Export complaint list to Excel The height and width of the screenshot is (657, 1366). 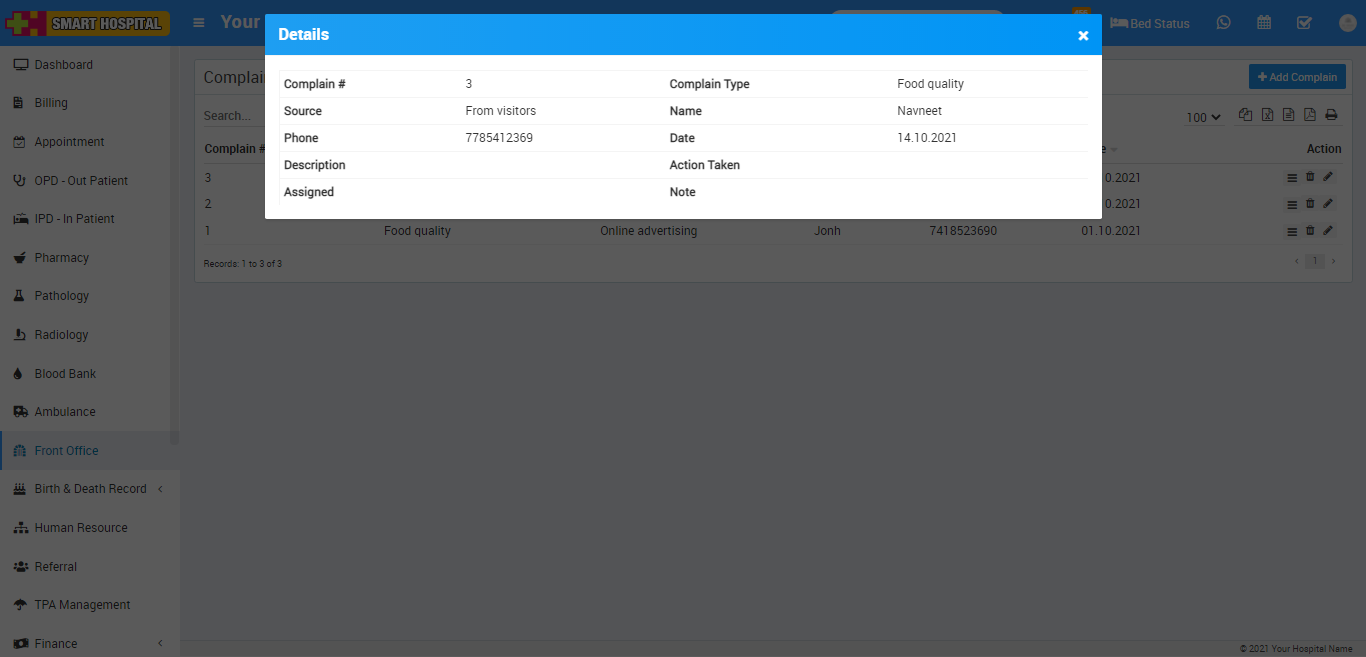coord(1267,115)
